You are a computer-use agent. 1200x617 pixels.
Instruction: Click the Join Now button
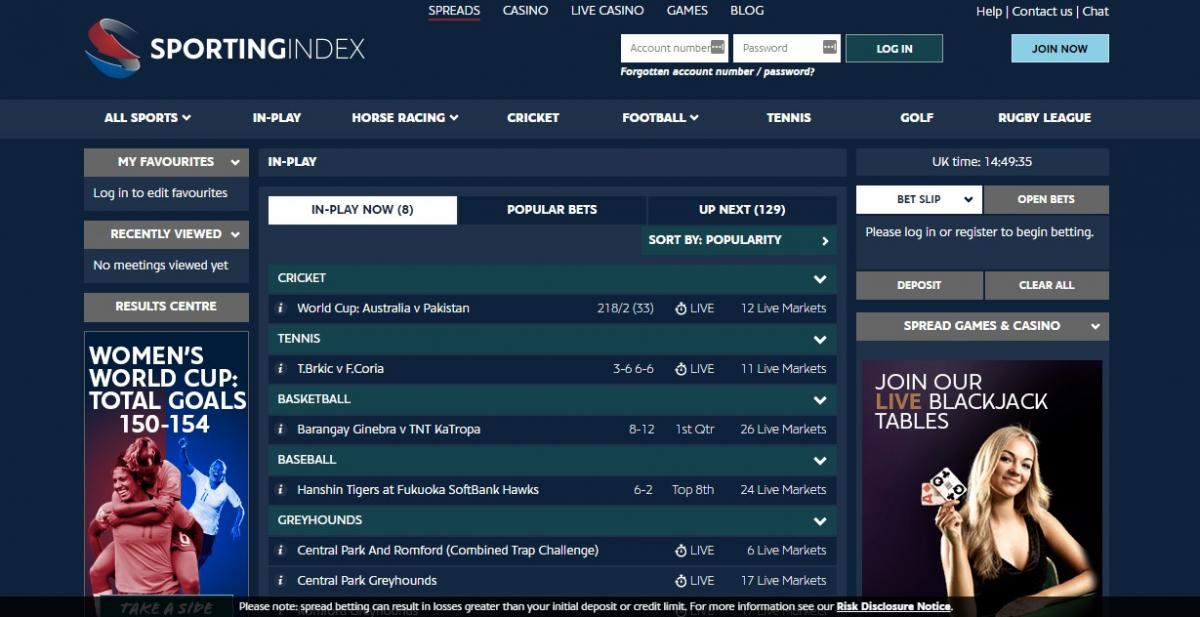coord(1060,48)
